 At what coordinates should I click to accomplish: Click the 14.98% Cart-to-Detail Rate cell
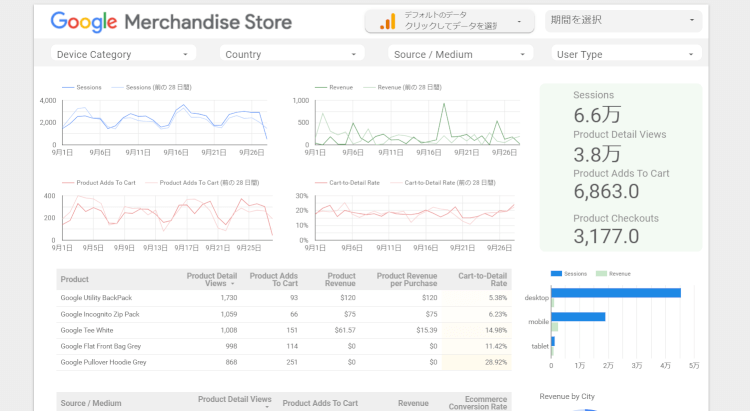click(496, 330)
